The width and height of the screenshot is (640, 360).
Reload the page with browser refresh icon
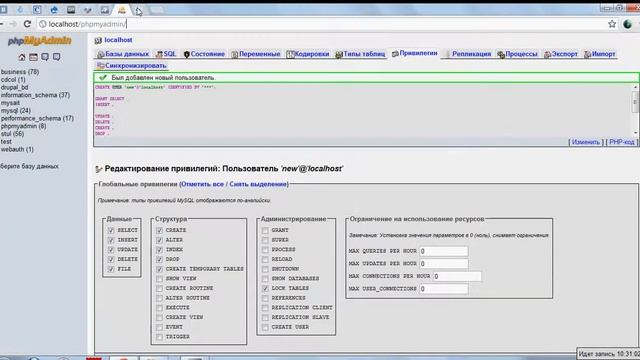pos(27,24)
